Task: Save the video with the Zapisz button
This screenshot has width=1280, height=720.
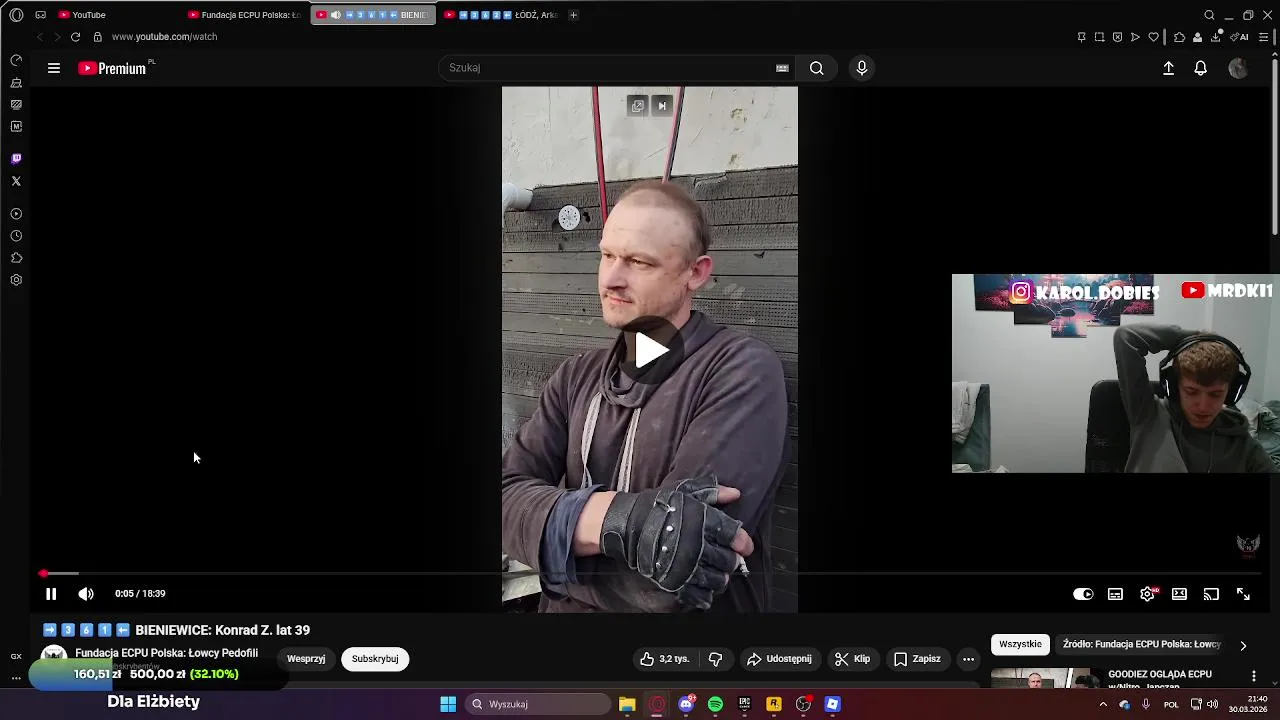Action: pos(917,659)
